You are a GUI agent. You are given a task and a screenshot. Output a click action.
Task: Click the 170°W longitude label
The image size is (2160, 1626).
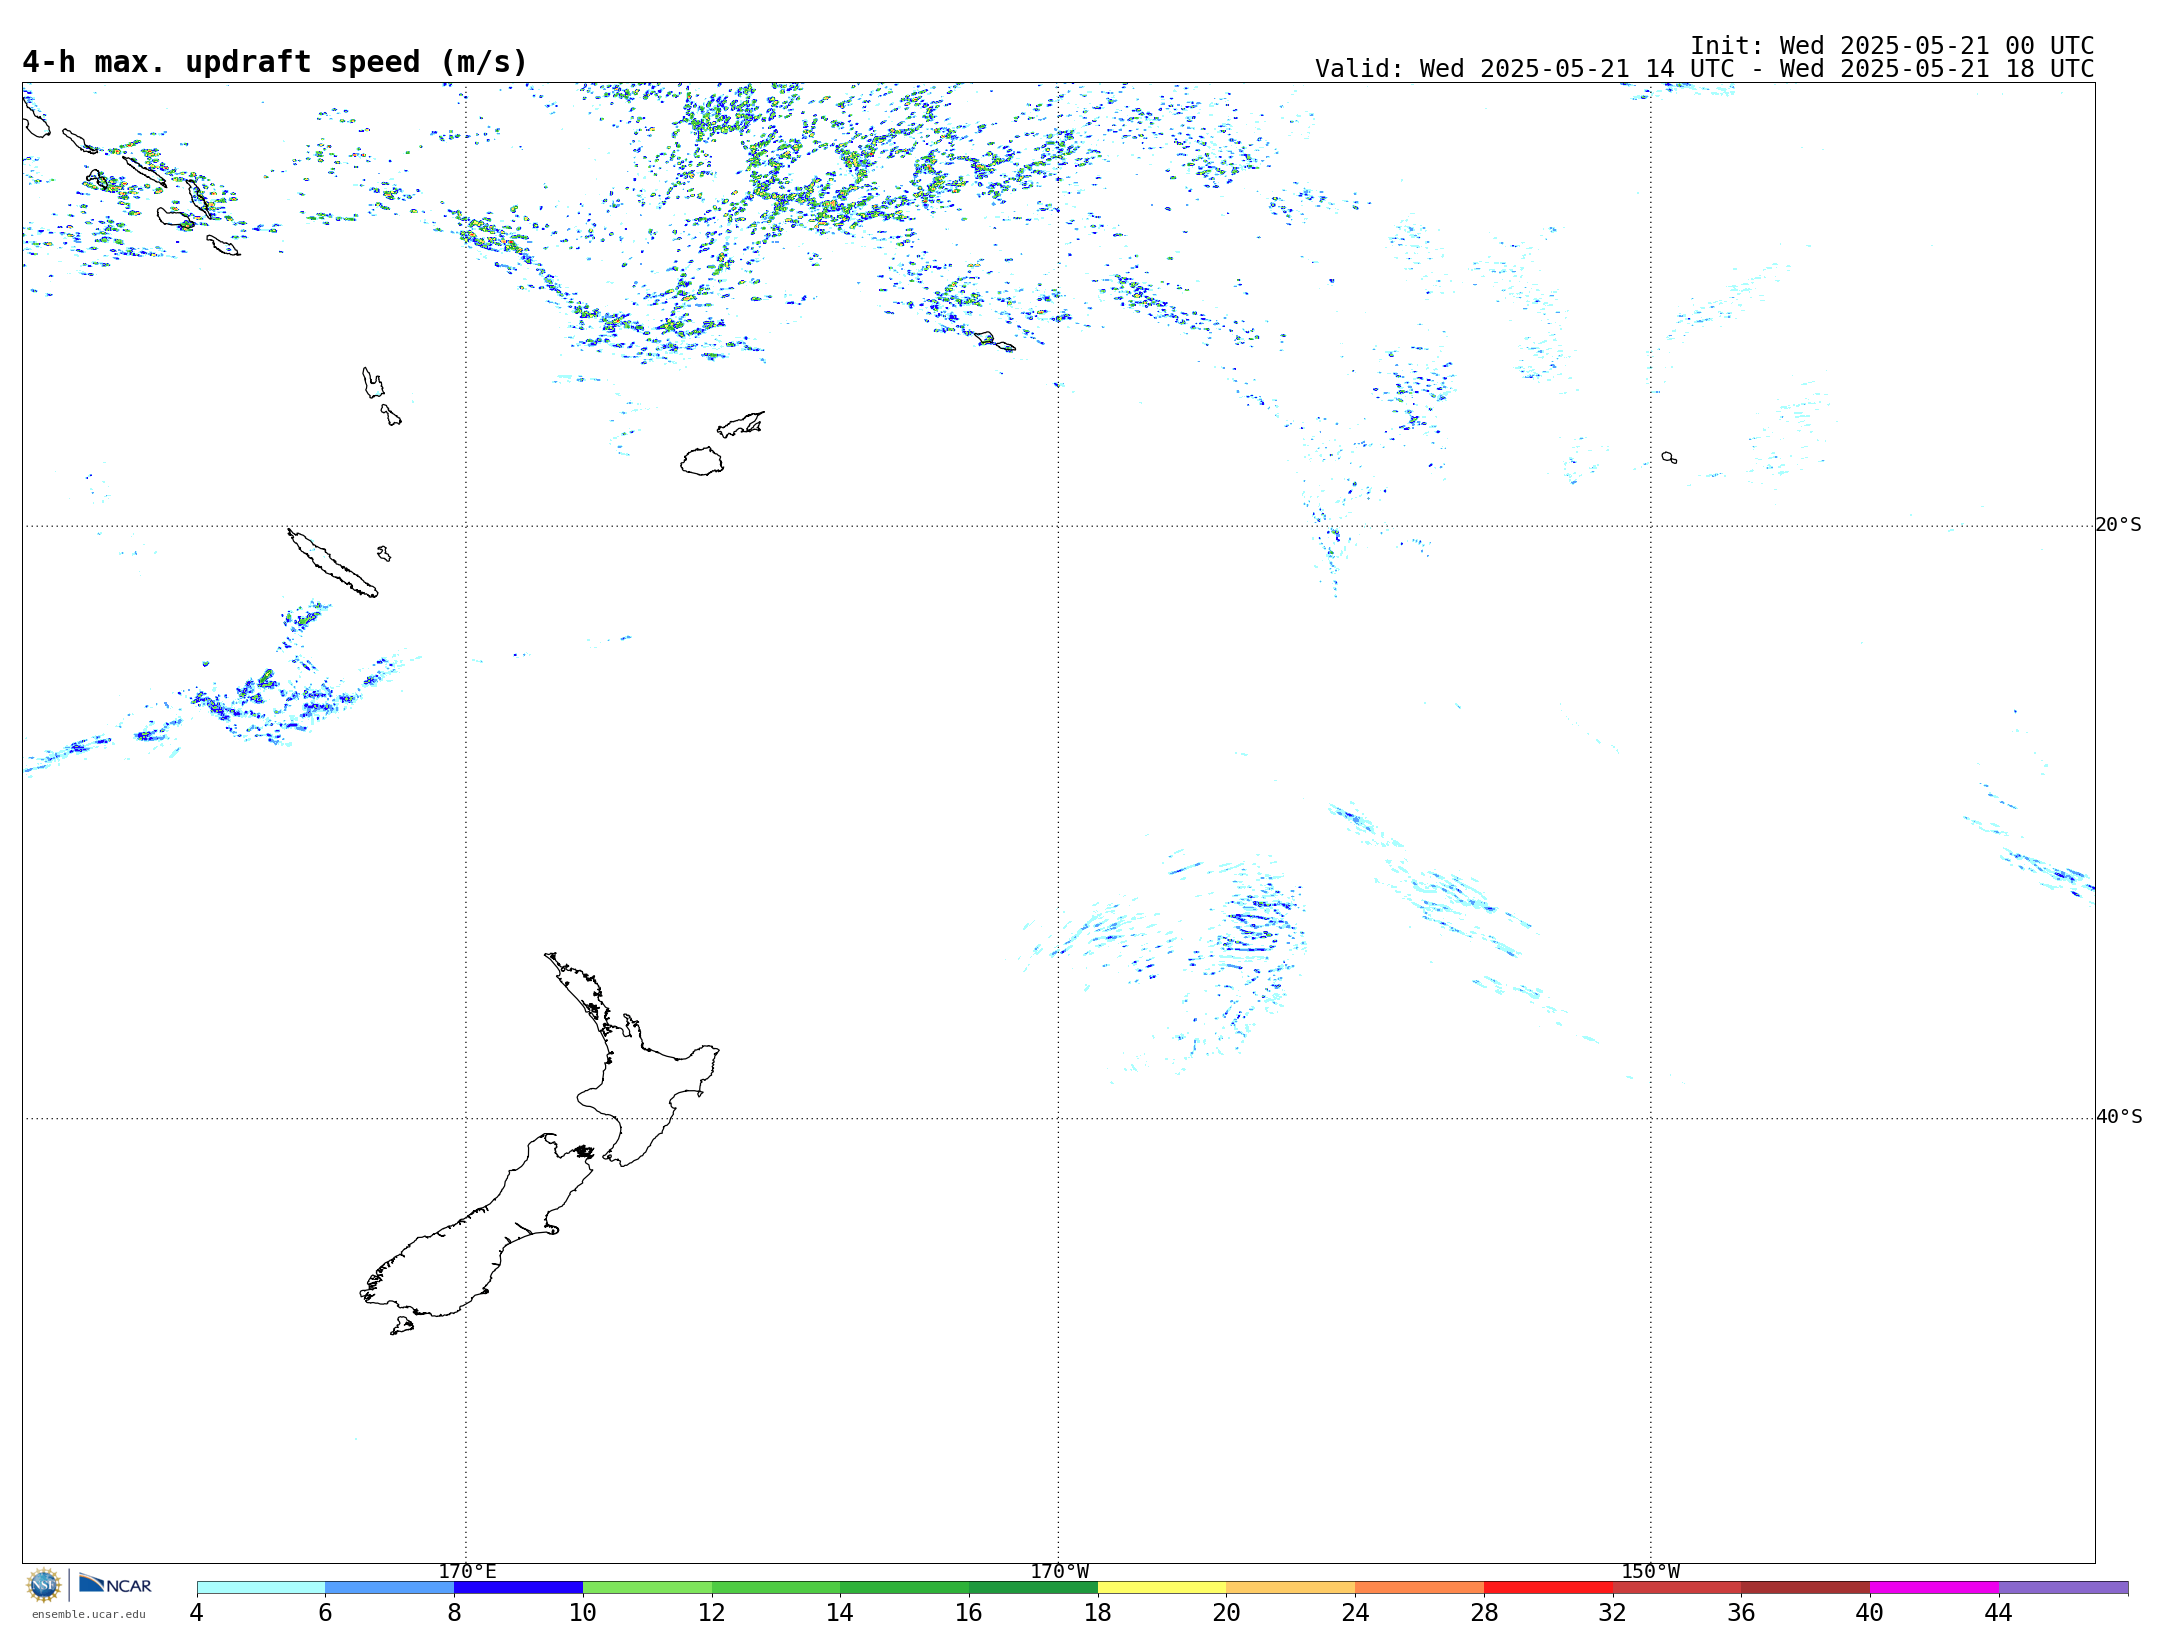click(x=1060, y=1572)
